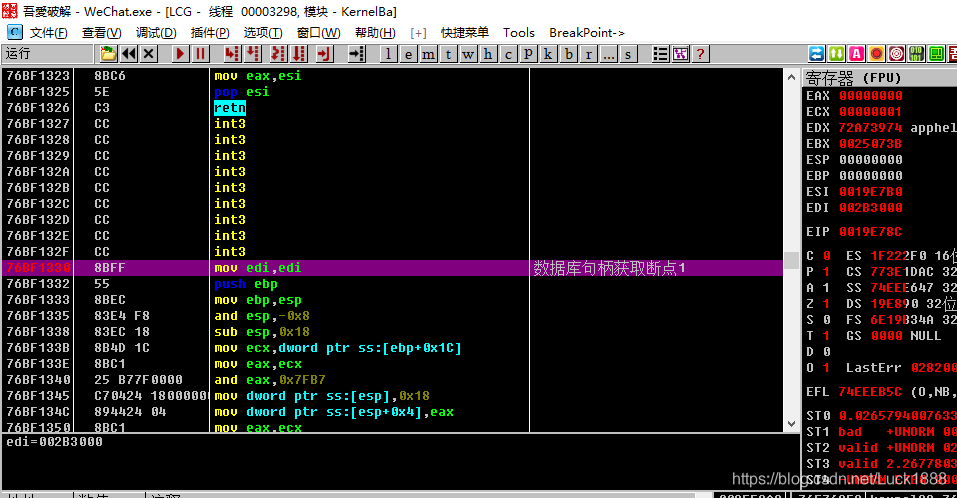Open Patches window with 'P' button
957x498 pixels.
tap(528, 54)
